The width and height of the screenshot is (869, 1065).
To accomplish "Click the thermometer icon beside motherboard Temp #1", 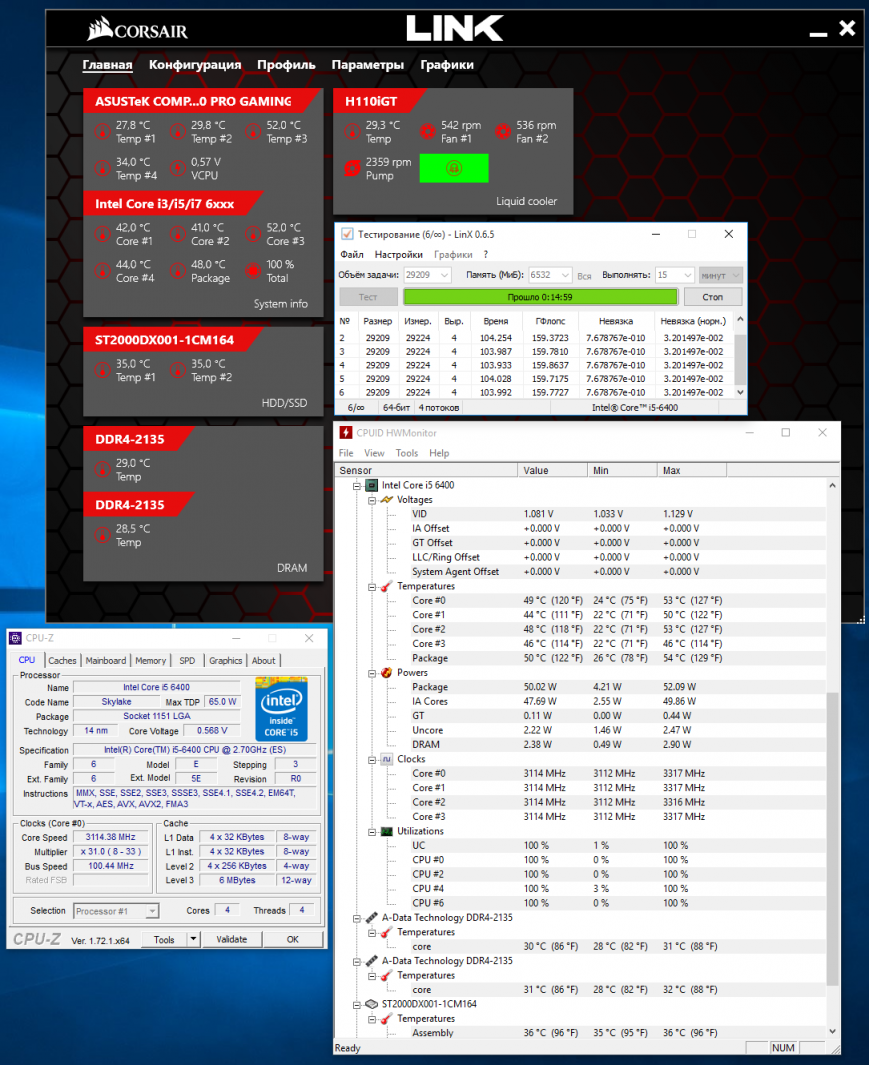I will (x=102, y=132).
